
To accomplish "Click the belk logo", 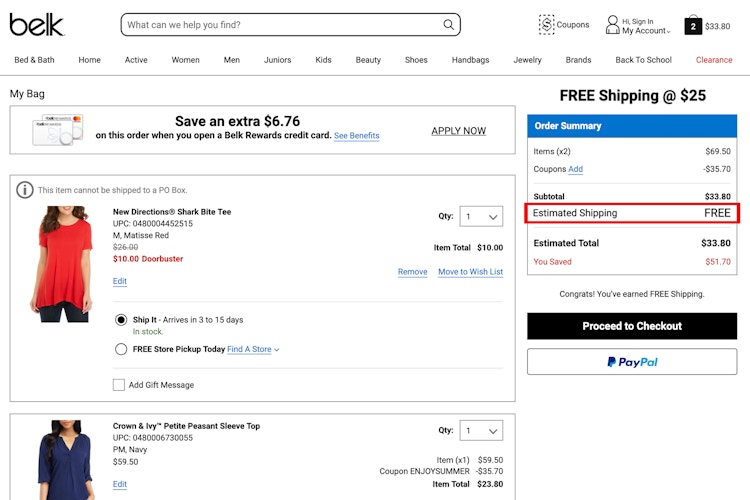I will point(36,24).
